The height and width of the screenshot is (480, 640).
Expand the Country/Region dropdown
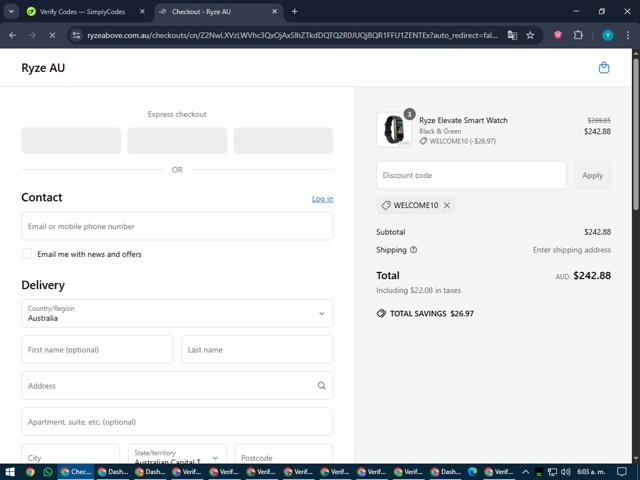(x=177, y=313)
